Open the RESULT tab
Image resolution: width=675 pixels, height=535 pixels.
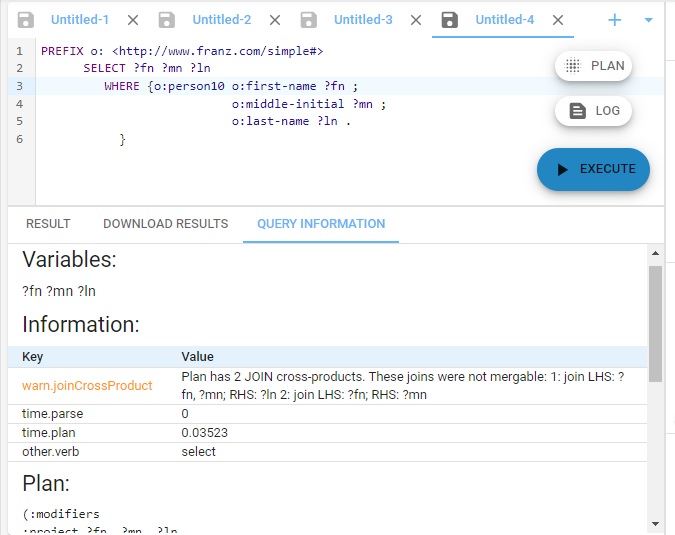(48, 224)
